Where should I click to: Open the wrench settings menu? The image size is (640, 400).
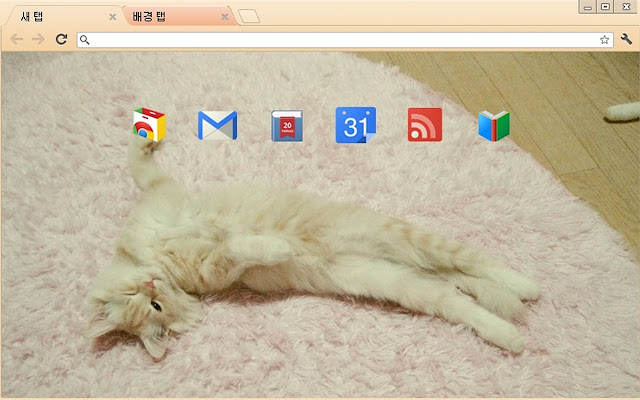(626, 39)
